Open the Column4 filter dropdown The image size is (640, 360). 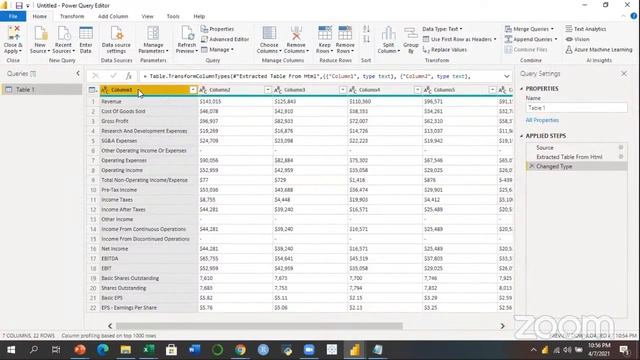[x=417, y=90]
